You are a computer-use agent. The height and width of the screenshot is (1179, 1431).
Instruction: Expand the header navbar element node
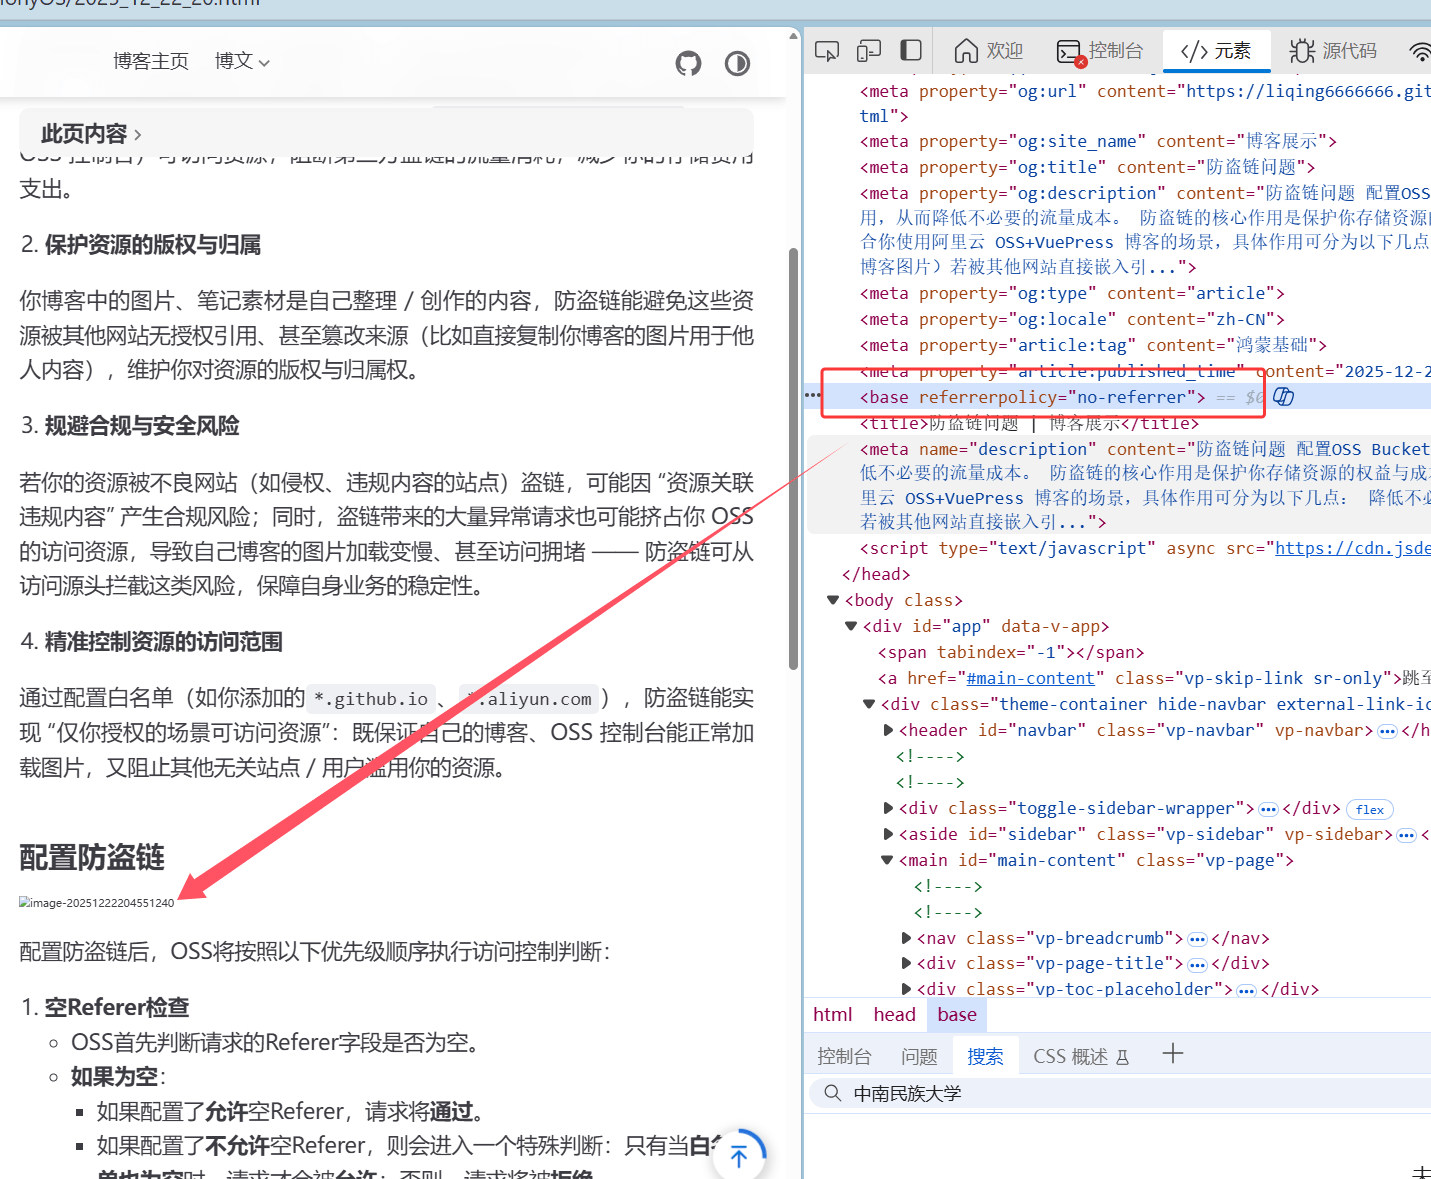coord(888,730)
